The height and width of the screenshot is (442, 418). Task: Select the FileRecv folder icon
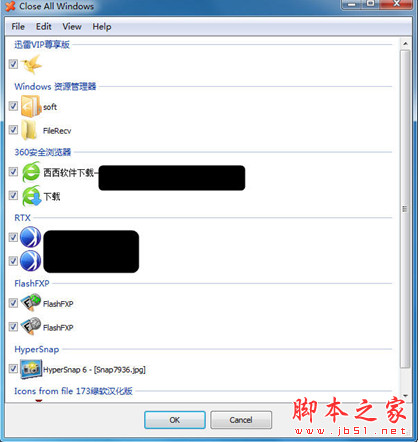[29, 130]
